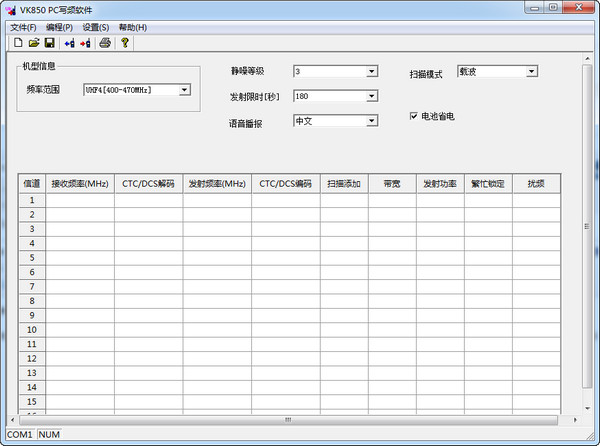Click transmit frequency cell for channel 4
The width and height of the screenshot is (600, 446).
(217, 244)
